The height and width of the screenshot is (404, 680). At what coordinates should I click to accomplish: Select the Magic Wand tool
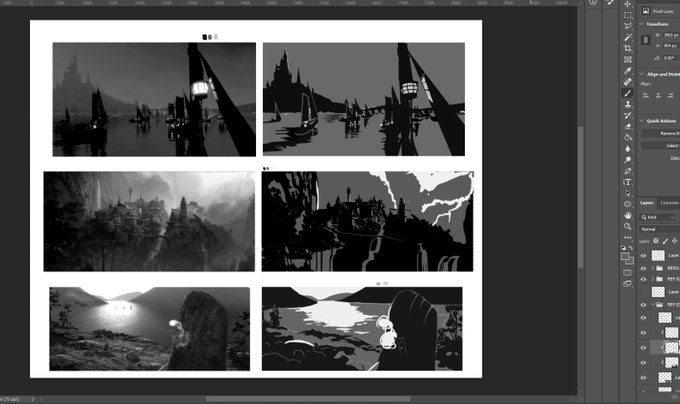(x=628, y=37)
